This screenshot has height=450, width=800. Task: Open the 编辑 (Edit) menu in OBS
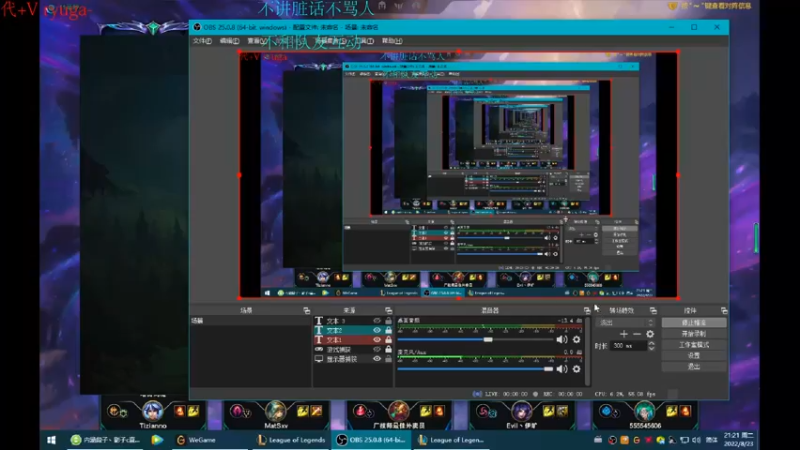[x=229, y=41]
